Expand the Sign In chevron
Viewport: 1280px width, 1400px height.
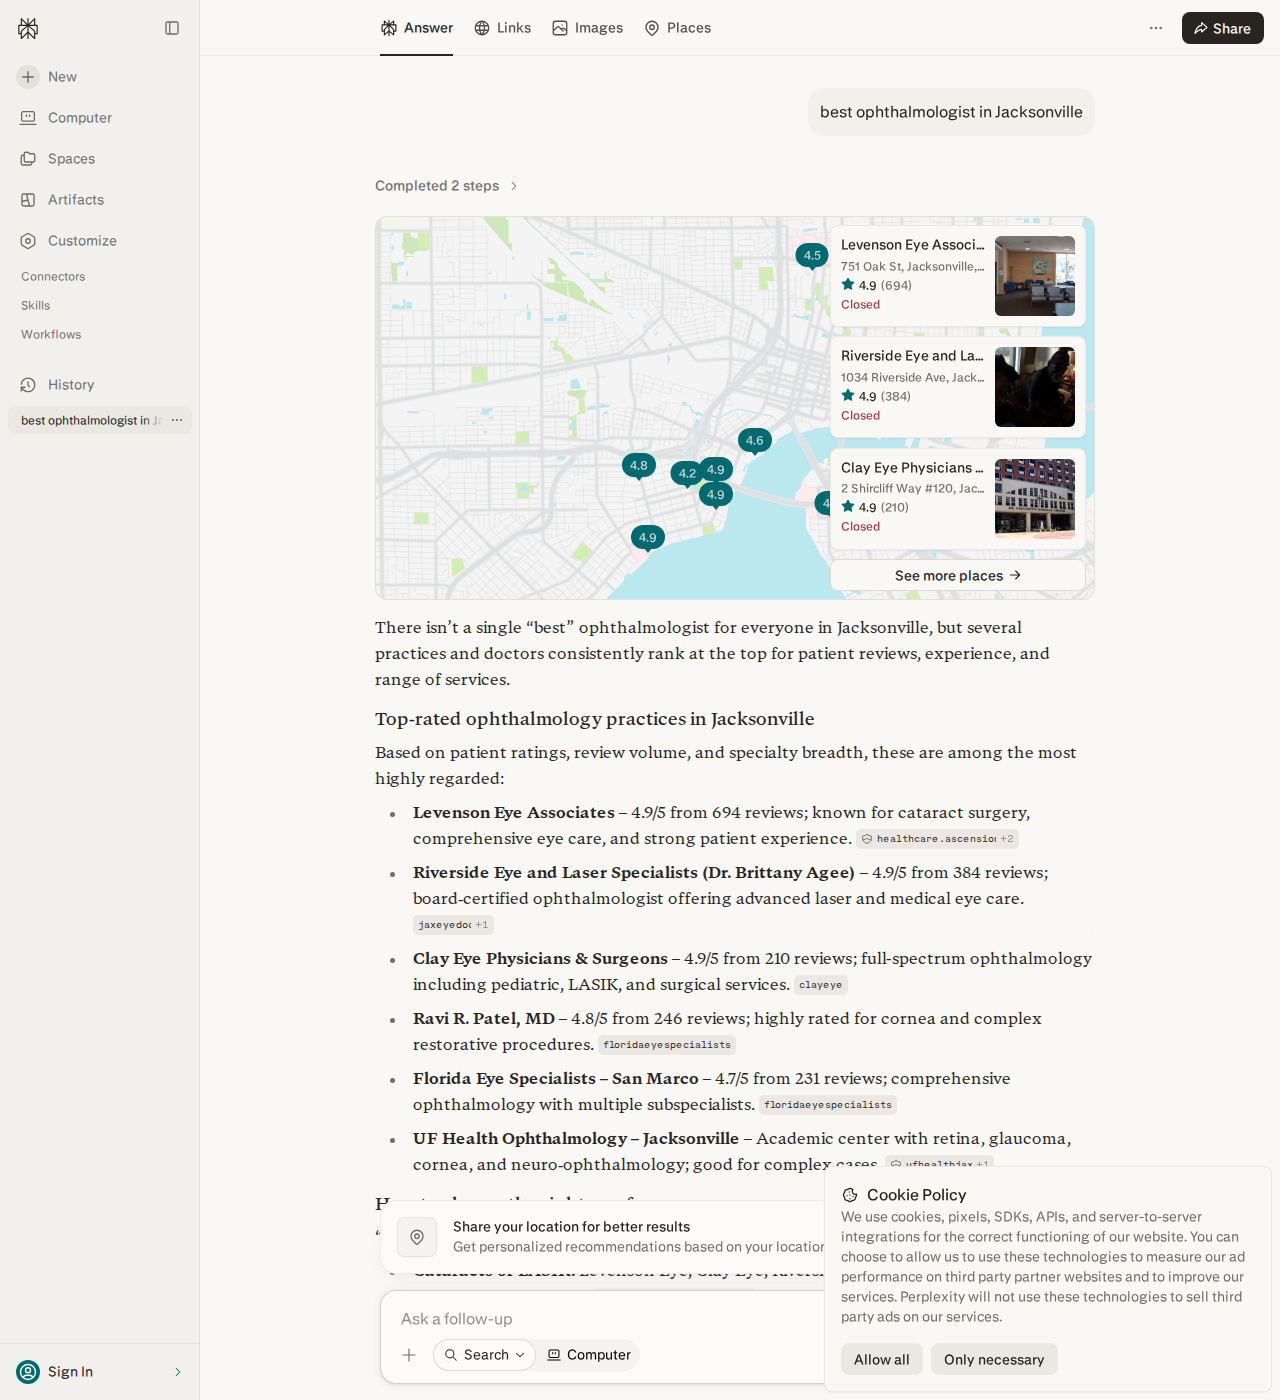click(x=178, y=1372)
